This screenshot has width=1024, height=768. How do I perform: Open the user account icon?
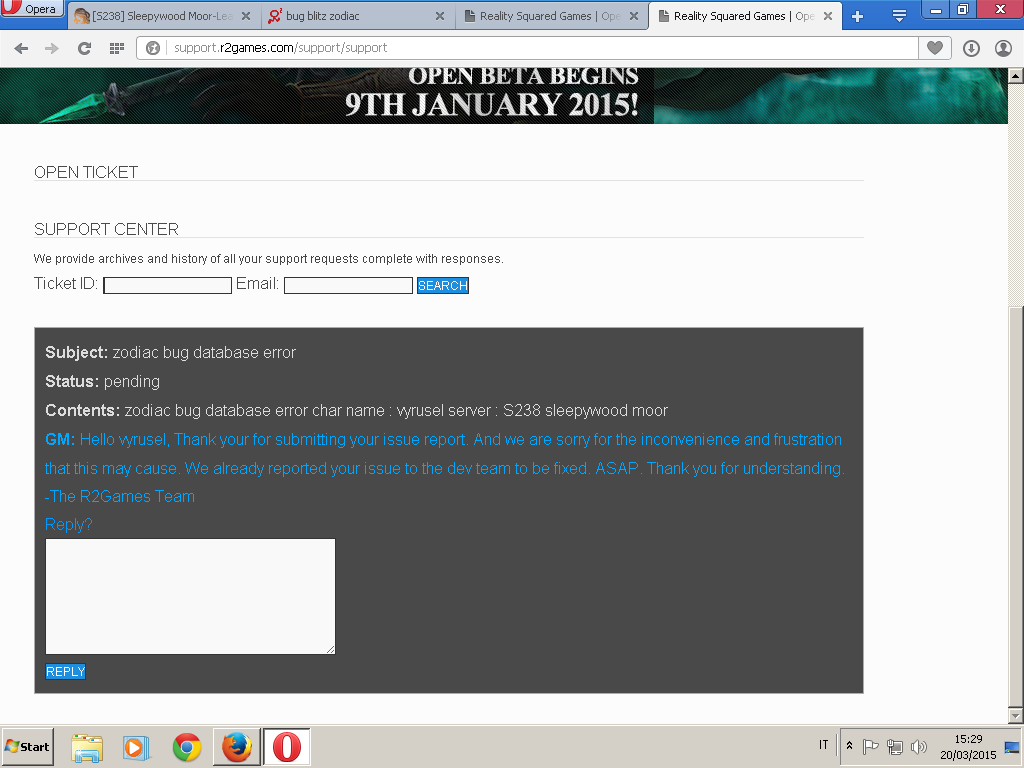(1003, 48)
